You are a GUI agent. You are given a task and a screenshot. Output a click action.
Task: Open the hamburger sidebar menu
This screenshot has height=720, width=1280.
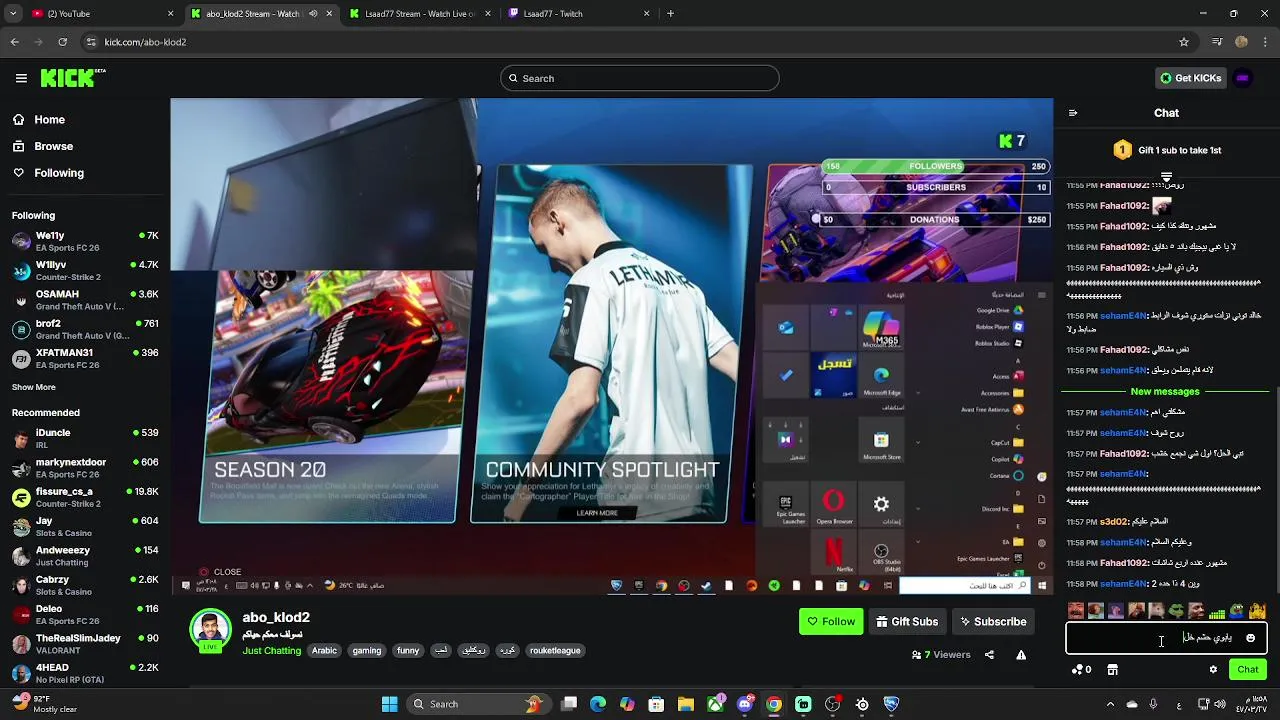pyautogui.click(x=21, y=78)
